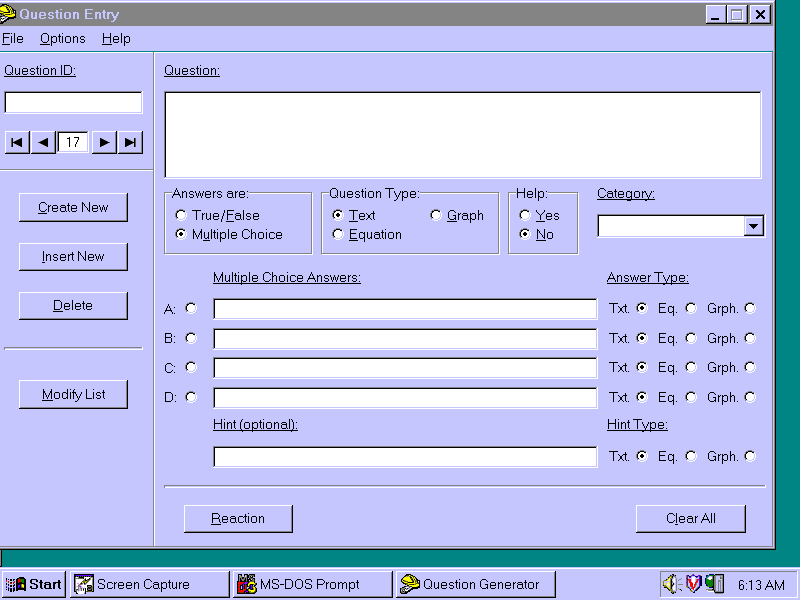The height and width of the screenshot is (600, 800).
Task: Go to previous question record
Action: point(43,143)
